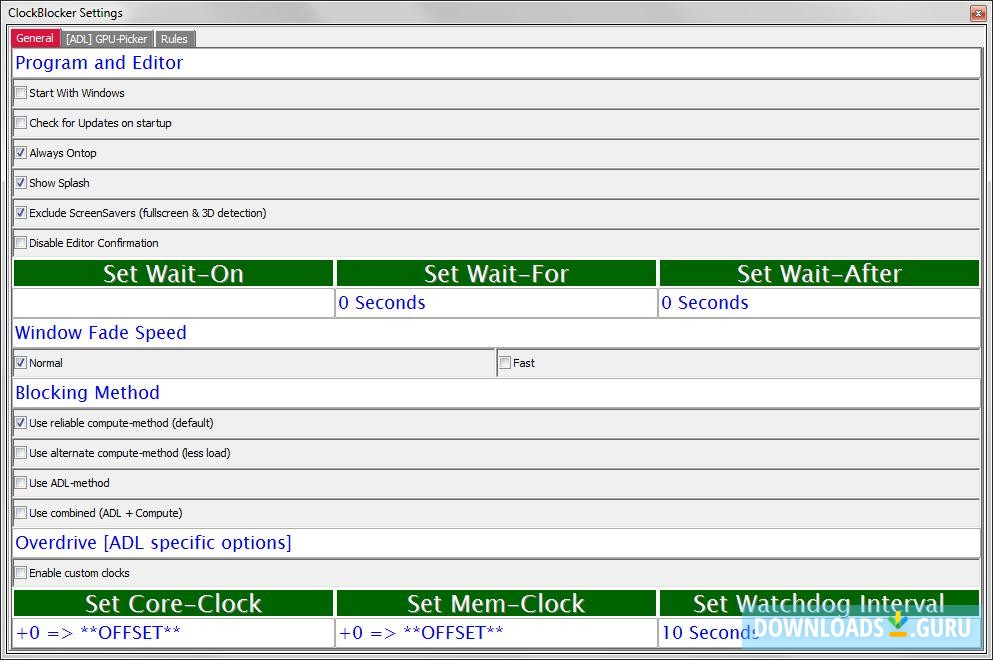The height and width of the screenshot is (660, 993).
Task: Untick the Always Ontop checkbox
Action: coord(21,153)
